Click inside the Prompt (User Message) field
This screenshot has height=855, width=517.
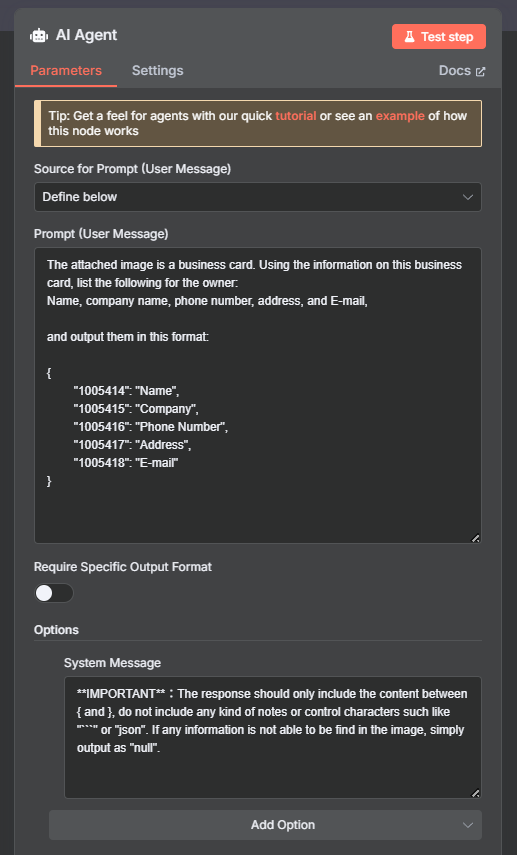[258, 395]
